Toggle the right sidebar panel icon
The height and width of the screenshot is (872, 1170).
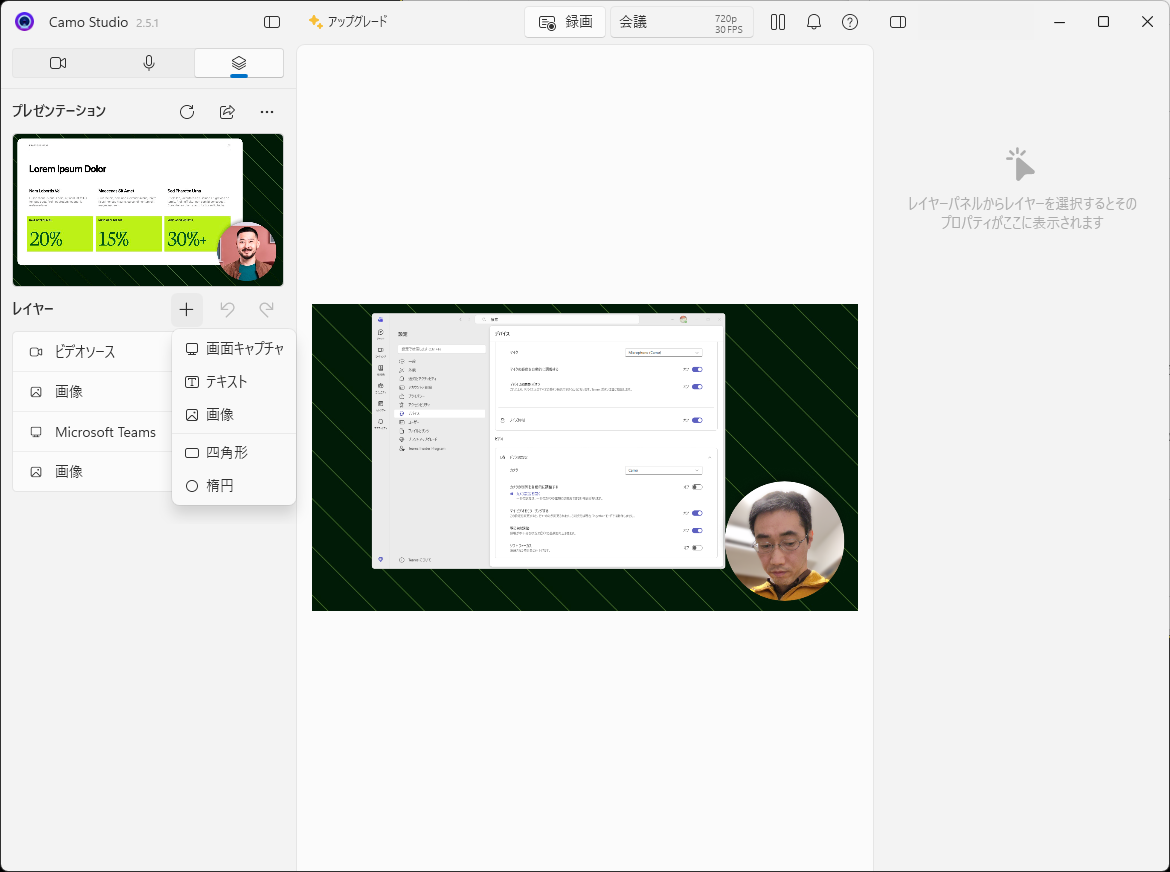point(898,22)
